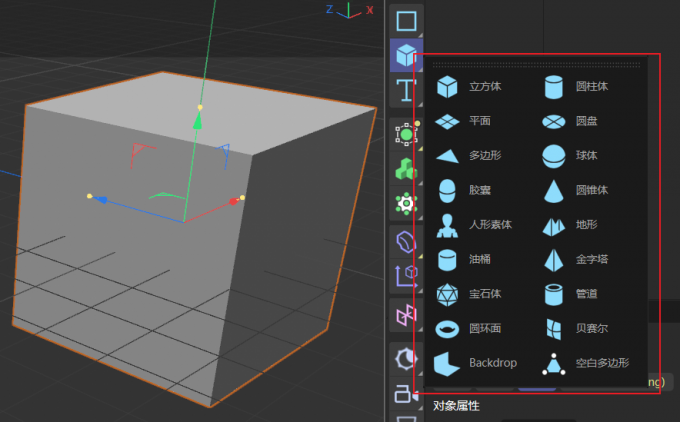The height and width of the screenshot is (422, 680).
Task: Open the purple bend deformer tool
Action: [406, 242]
